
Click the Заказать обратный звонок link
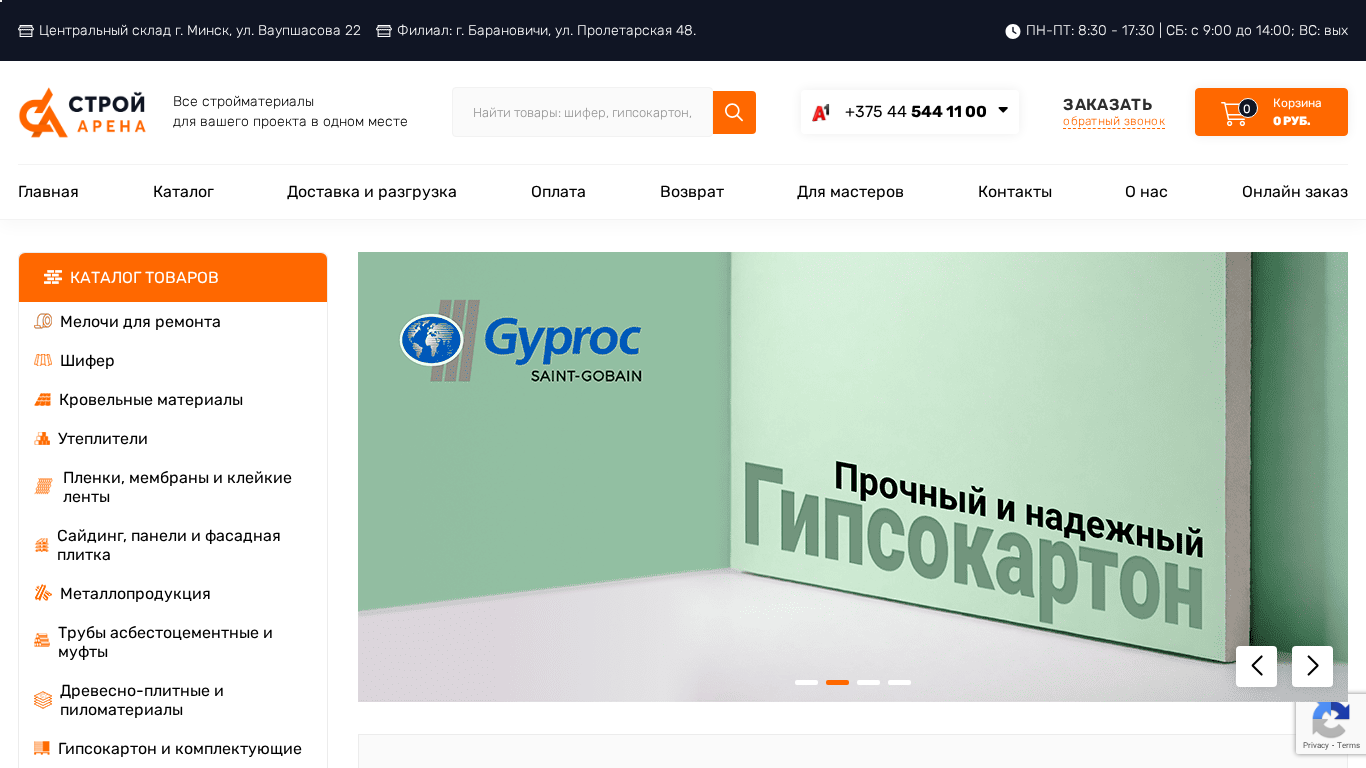tap(1114, 112)
